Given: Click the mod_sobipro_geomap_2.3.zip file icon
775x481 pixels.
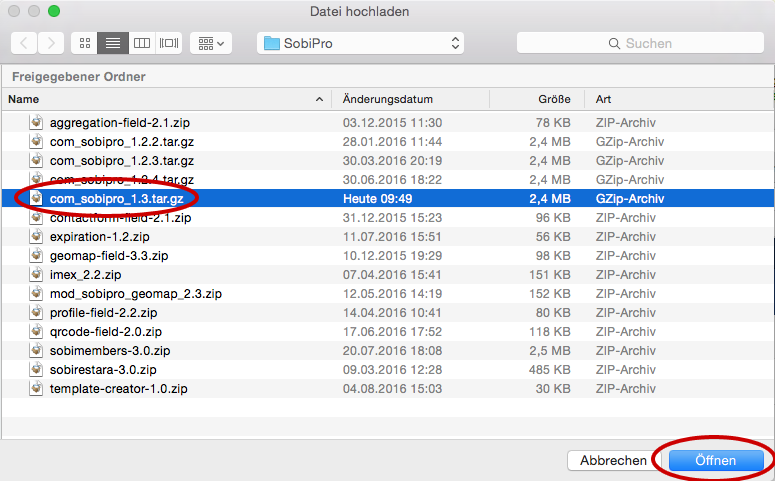Looking at the screenshot, I should [x=36, y=293].
